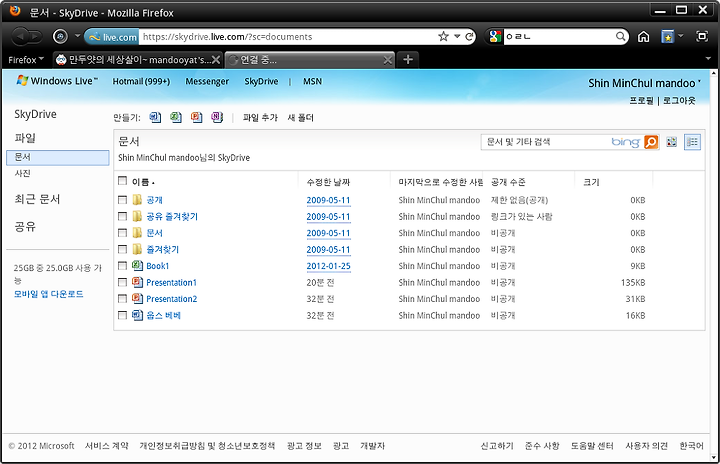Check the box for 문서 folder
Image resolution: width=720 pixels, height=464 pixels.
pyautogui.click(x=122, y=233)
